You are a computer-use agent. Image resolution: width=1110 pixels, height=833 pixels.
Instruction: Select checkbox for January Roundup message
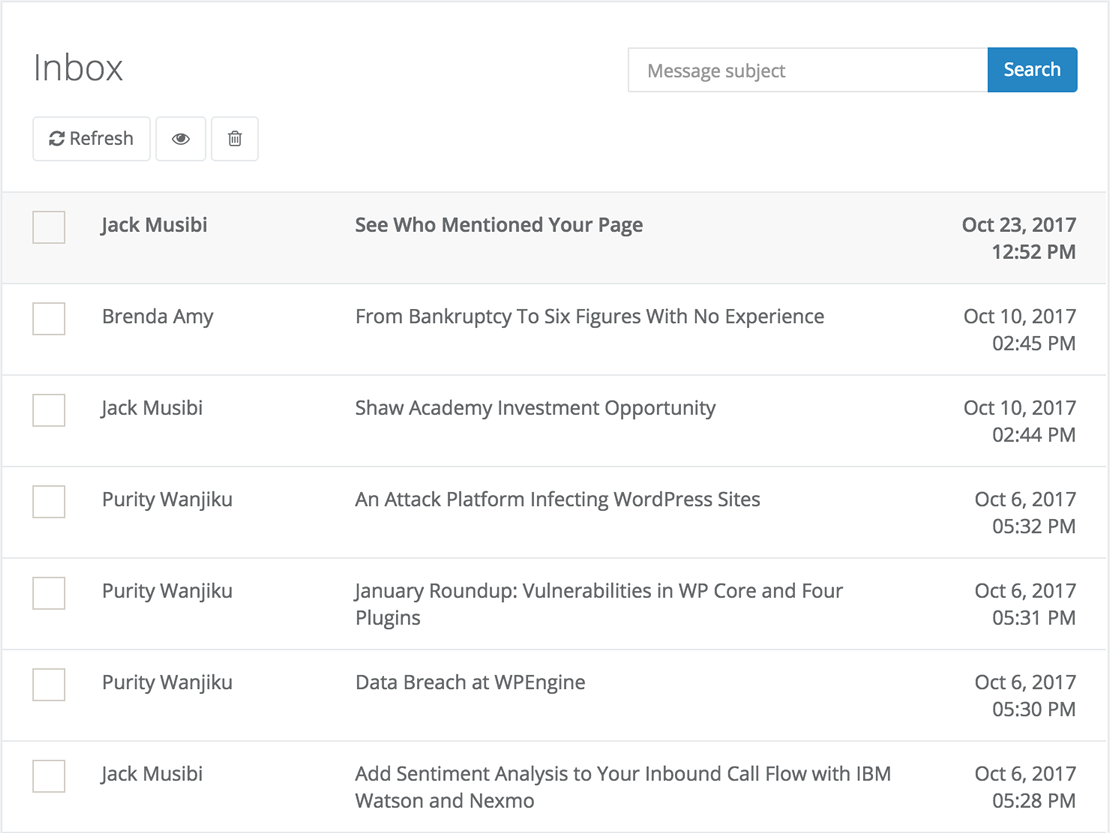coord(49,593)
